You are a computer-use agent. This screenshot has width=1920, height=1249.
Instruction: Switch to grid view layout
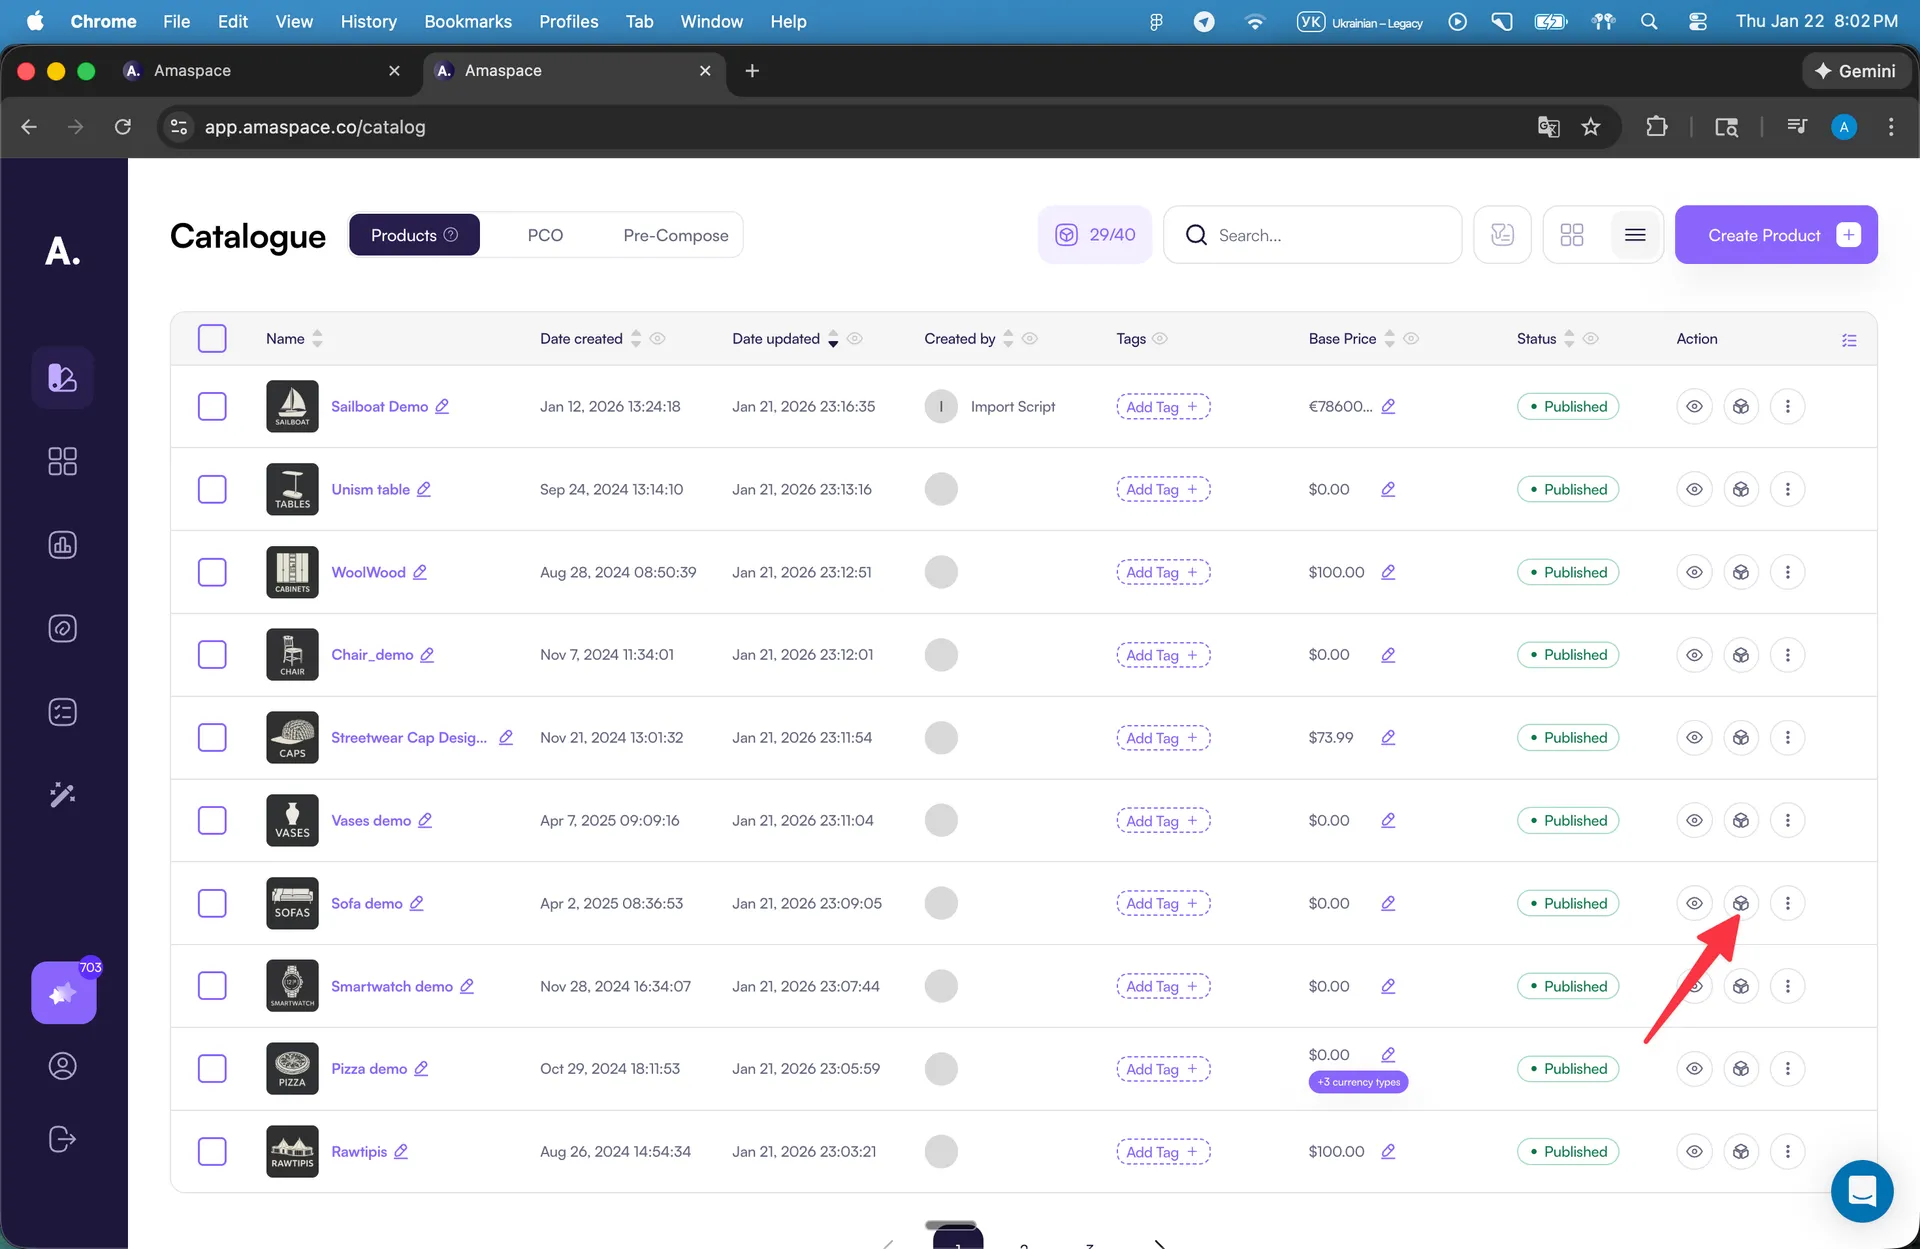click(x=1571, y=235)
